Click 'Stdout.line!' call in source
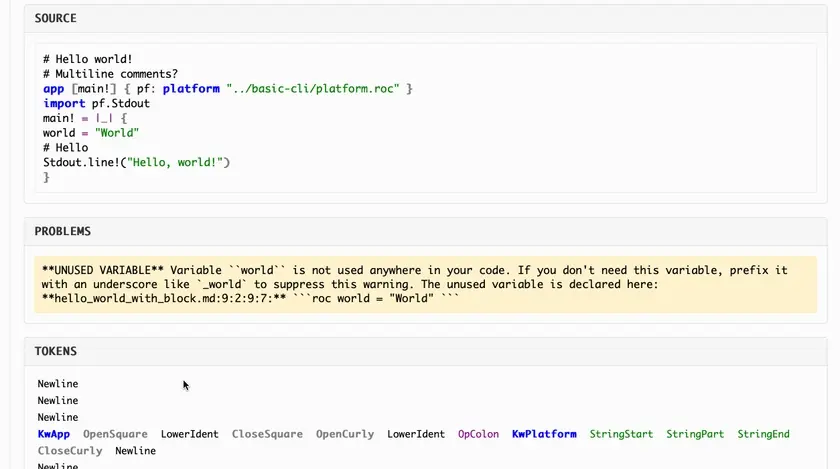840x469 pixels. click(81, 162)
